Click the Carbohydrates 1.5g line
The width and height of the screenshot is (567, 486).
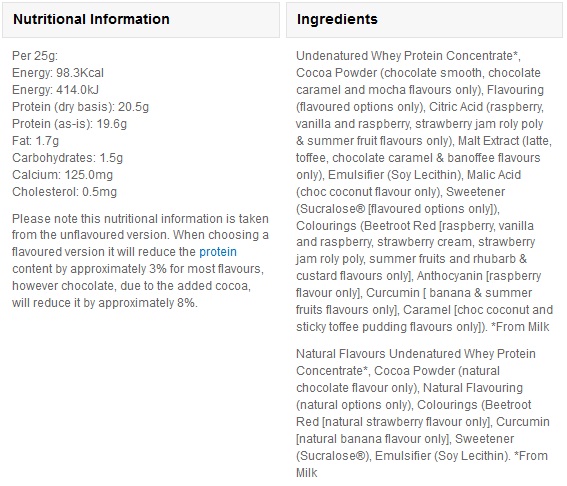pos(68,158)
